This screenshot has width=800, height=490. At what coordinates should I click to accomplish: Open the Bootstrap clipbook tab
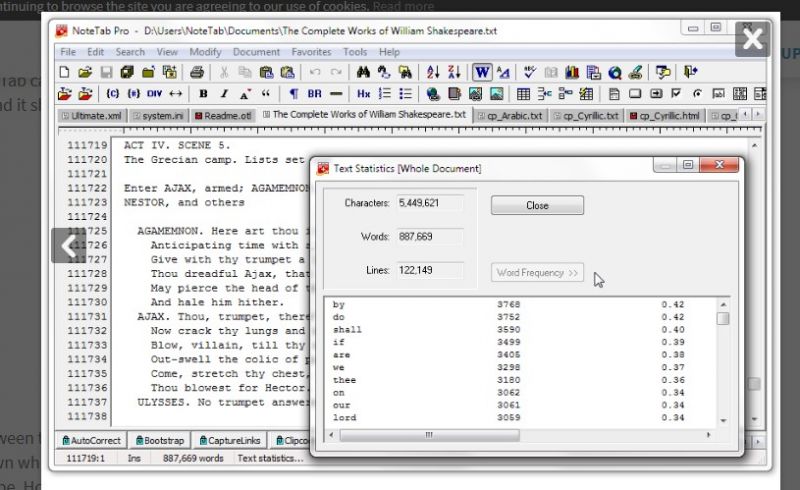pyautogui.click(x=160, y=440)
